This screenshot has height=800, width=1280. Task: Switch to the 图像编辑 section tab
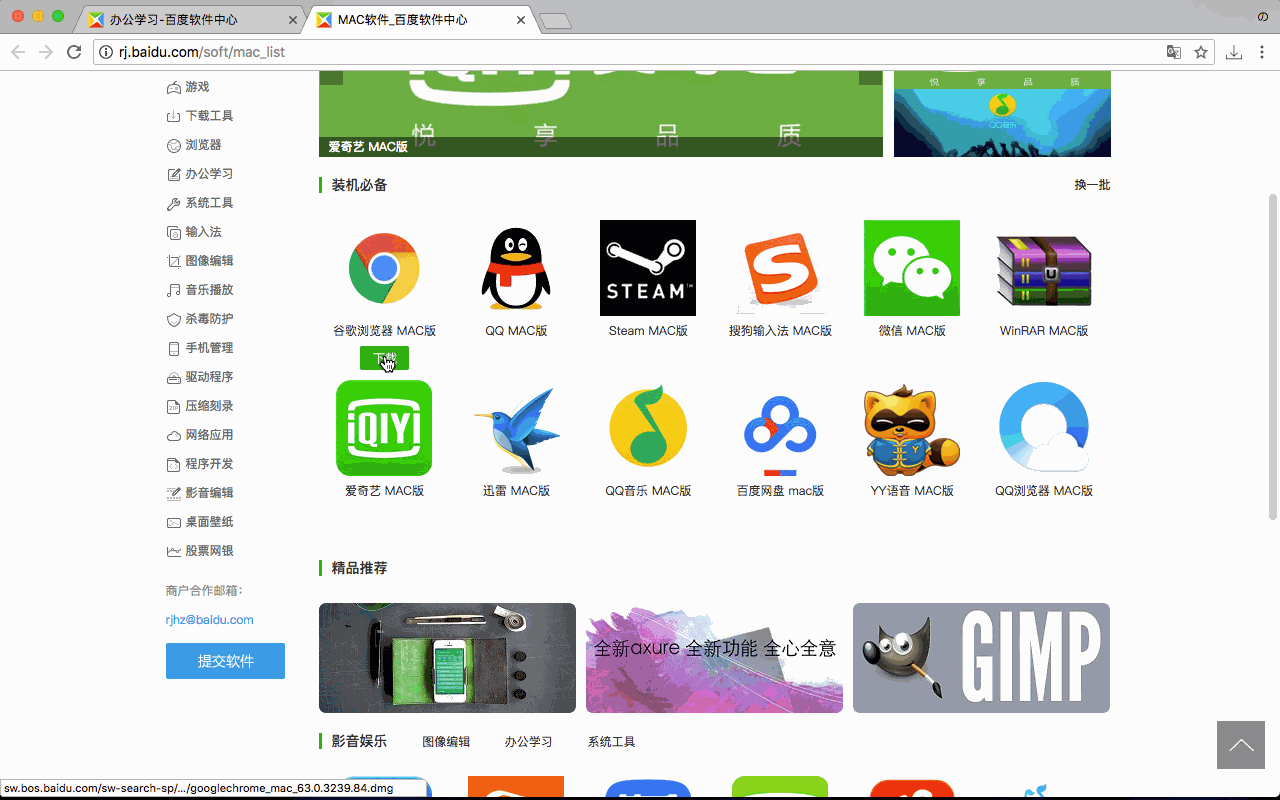tap(446, 742)
